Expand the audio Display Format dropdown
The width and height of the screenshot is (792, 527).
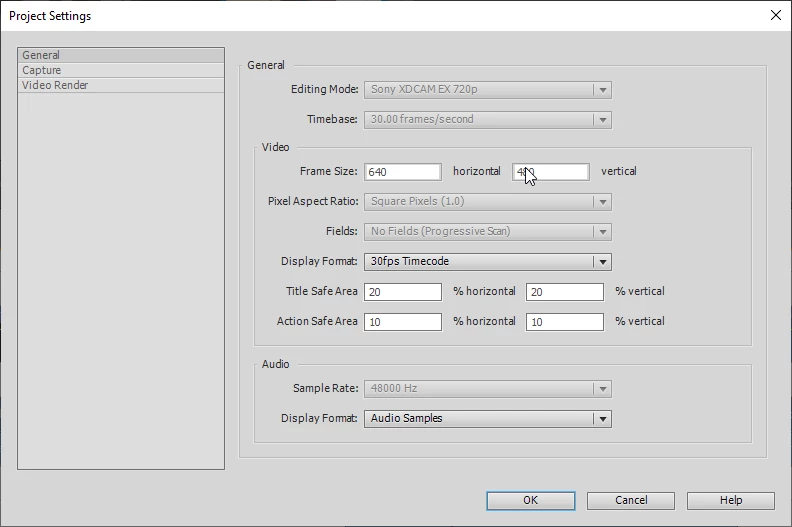[x=487, y=418]
